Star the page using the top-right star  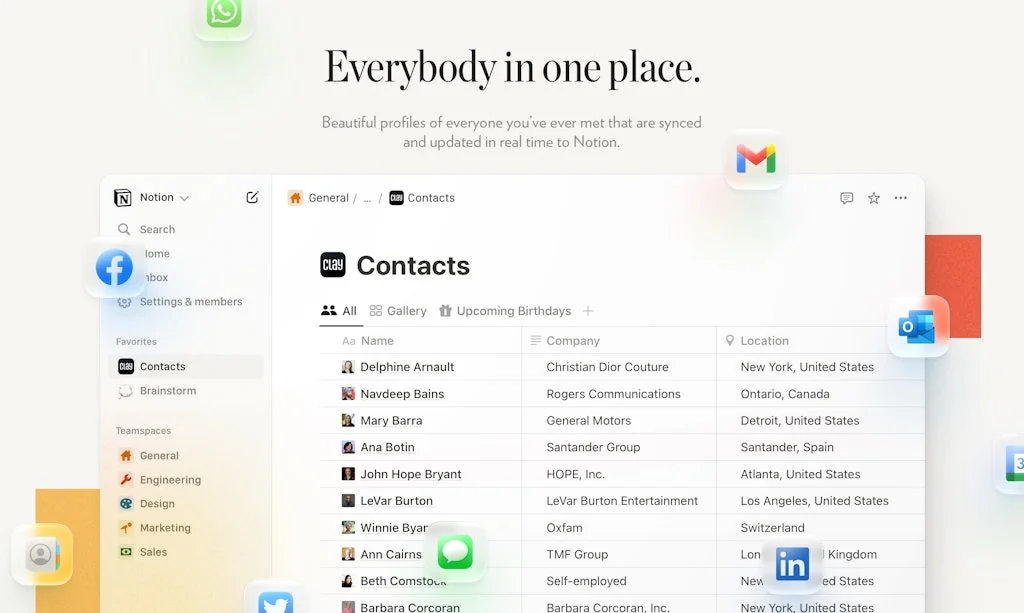(872, 198)
